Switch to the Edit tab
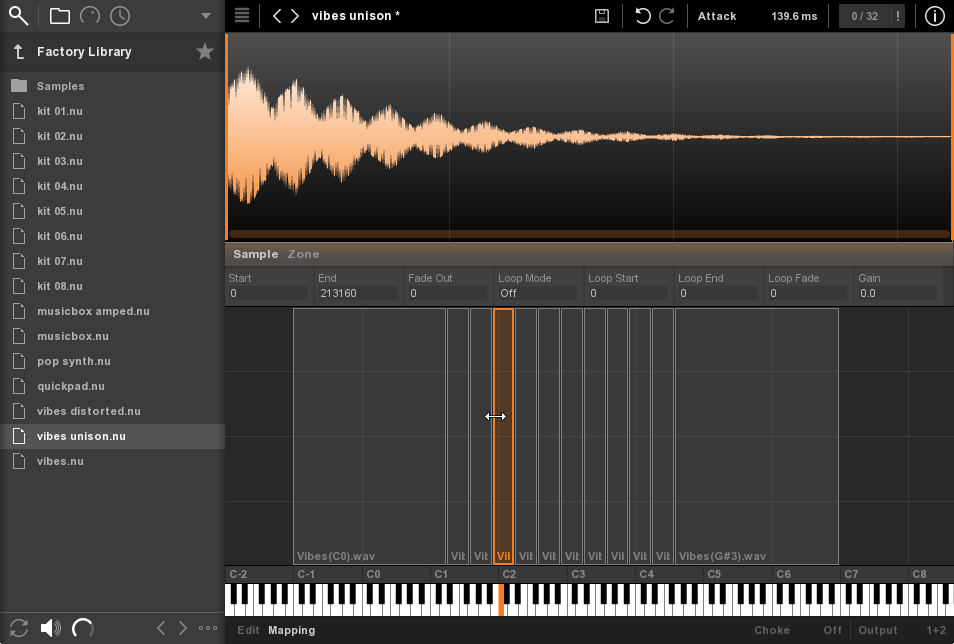Image resolution: width=954 pixels, height=644 pixels. (x=248, y=630)
